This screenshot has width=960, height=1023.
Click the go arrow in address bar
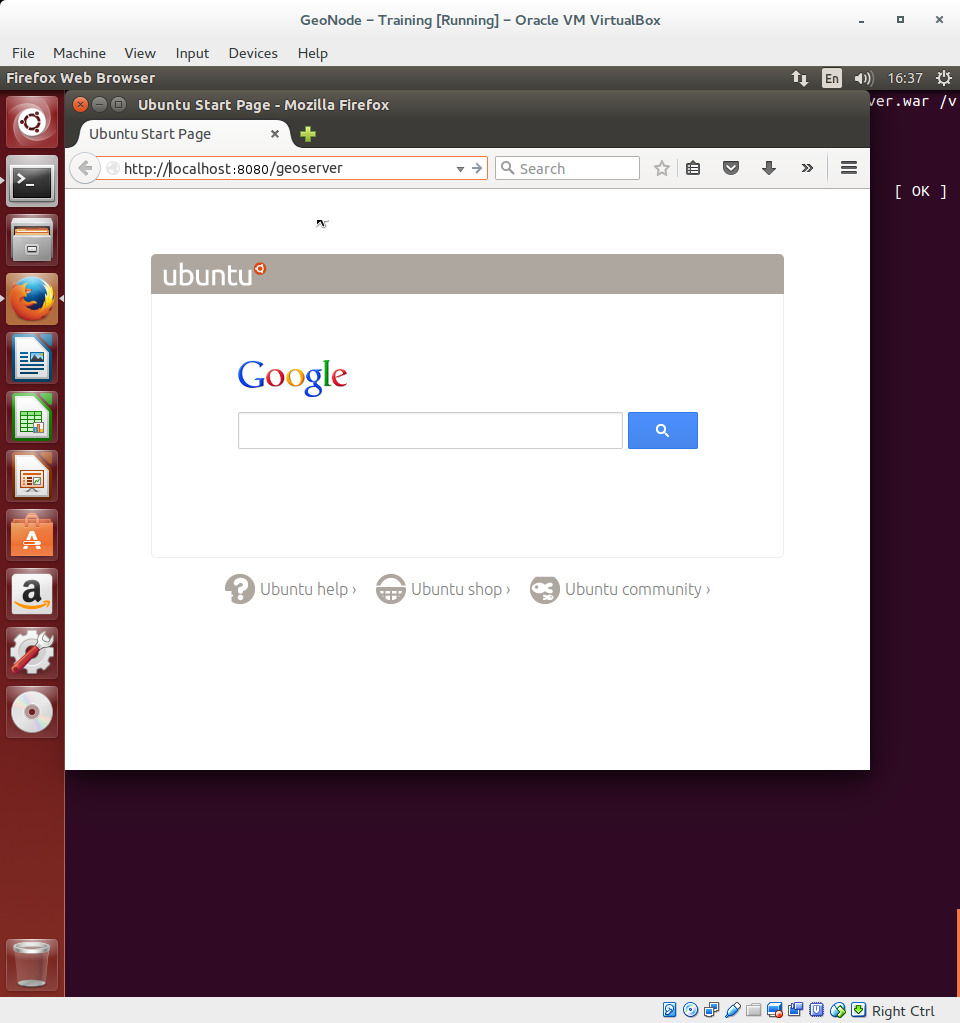pos(477,168)
